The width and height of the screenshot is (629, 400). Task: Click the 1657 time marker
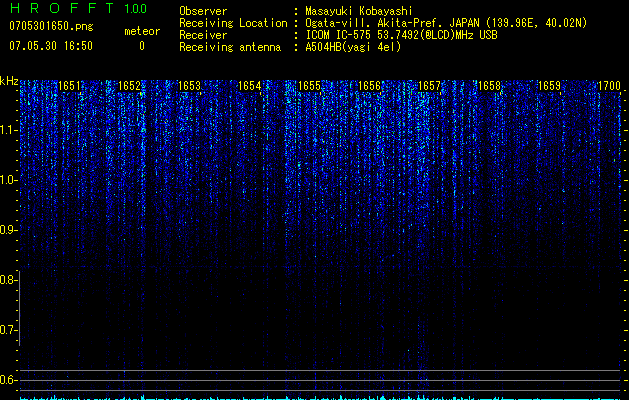click(x=429, y=86)
